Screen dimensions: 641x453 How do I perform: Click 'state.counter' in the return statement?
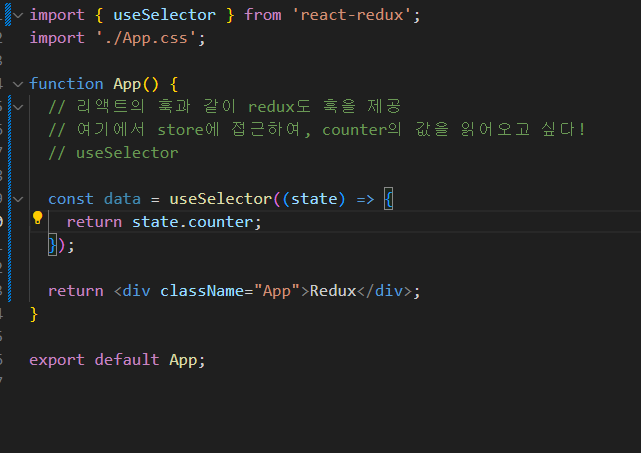pos(192,222)
